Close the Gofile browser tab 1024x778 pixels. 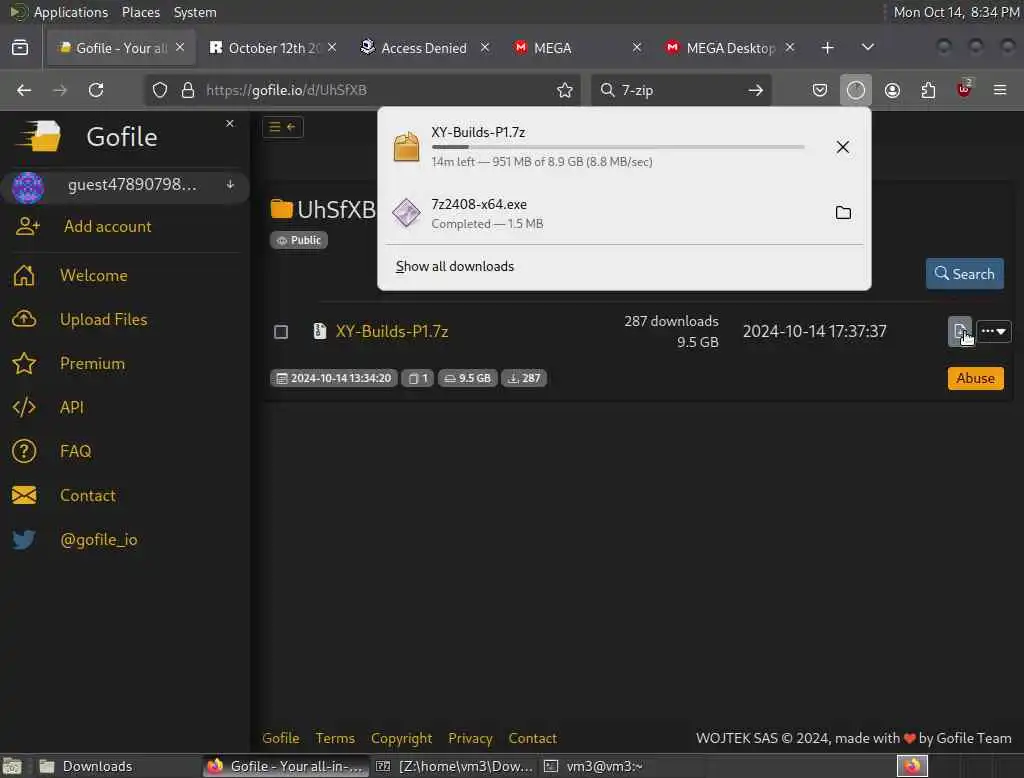tap(180, 47)
